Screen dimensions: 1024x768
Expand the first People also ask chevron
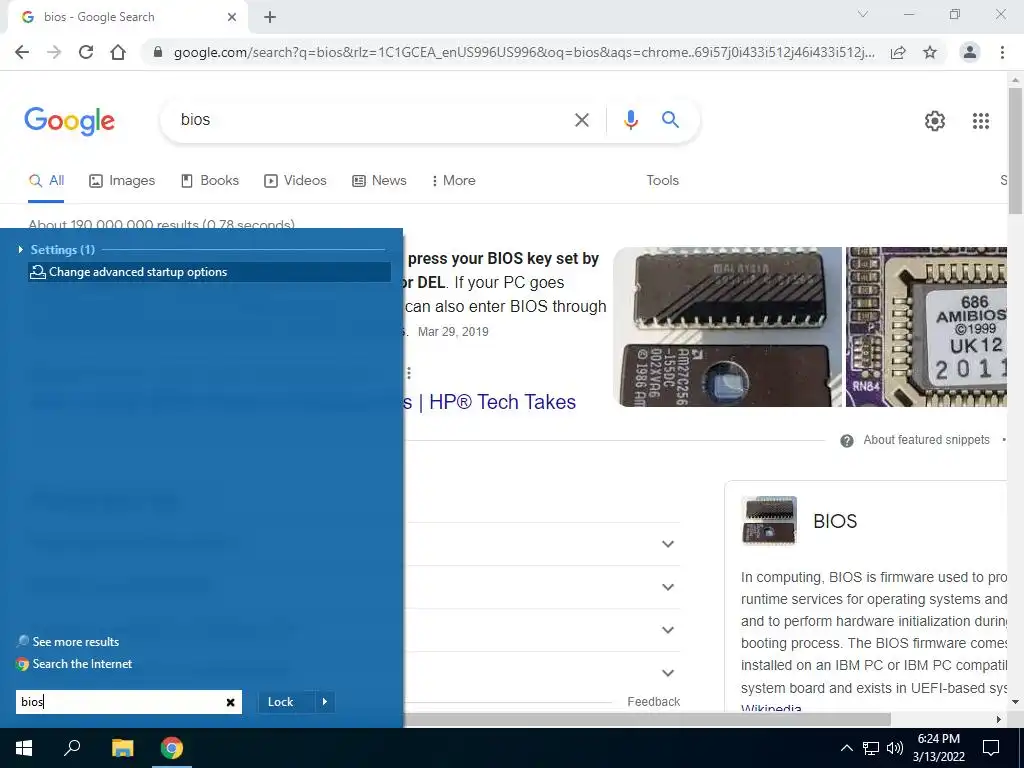(667, 544)
